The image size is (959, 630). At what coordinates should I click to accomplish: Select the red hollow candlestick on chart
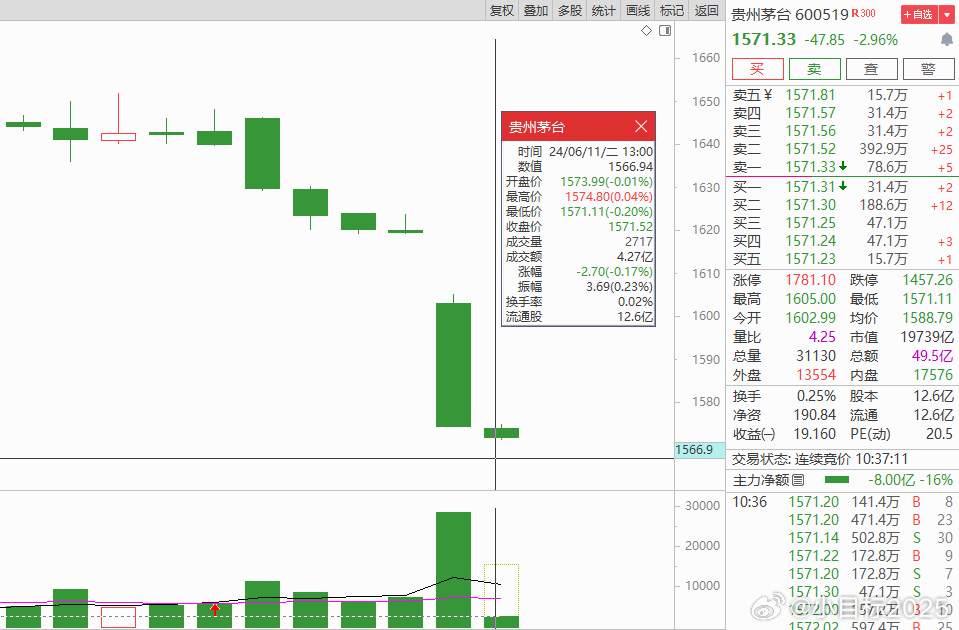(119, 136)
